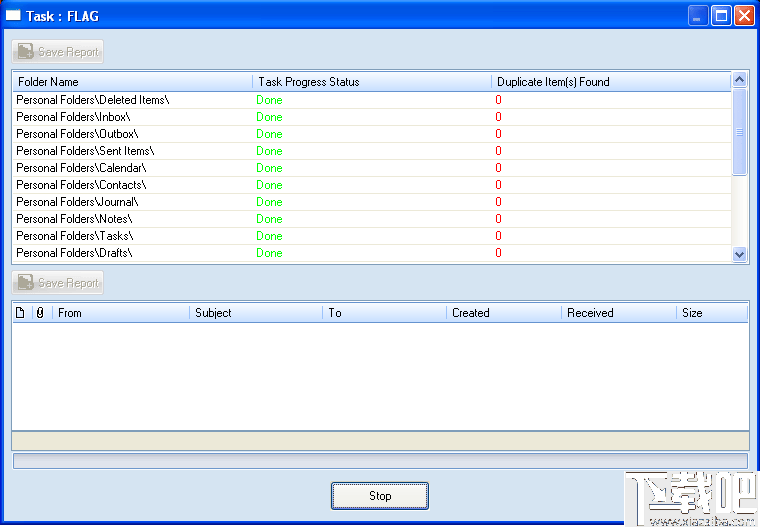Image resolution: width=760 pixels, height=527 pixels.
Task: Close the Task : FLAG window
Action: pos(744,16)
